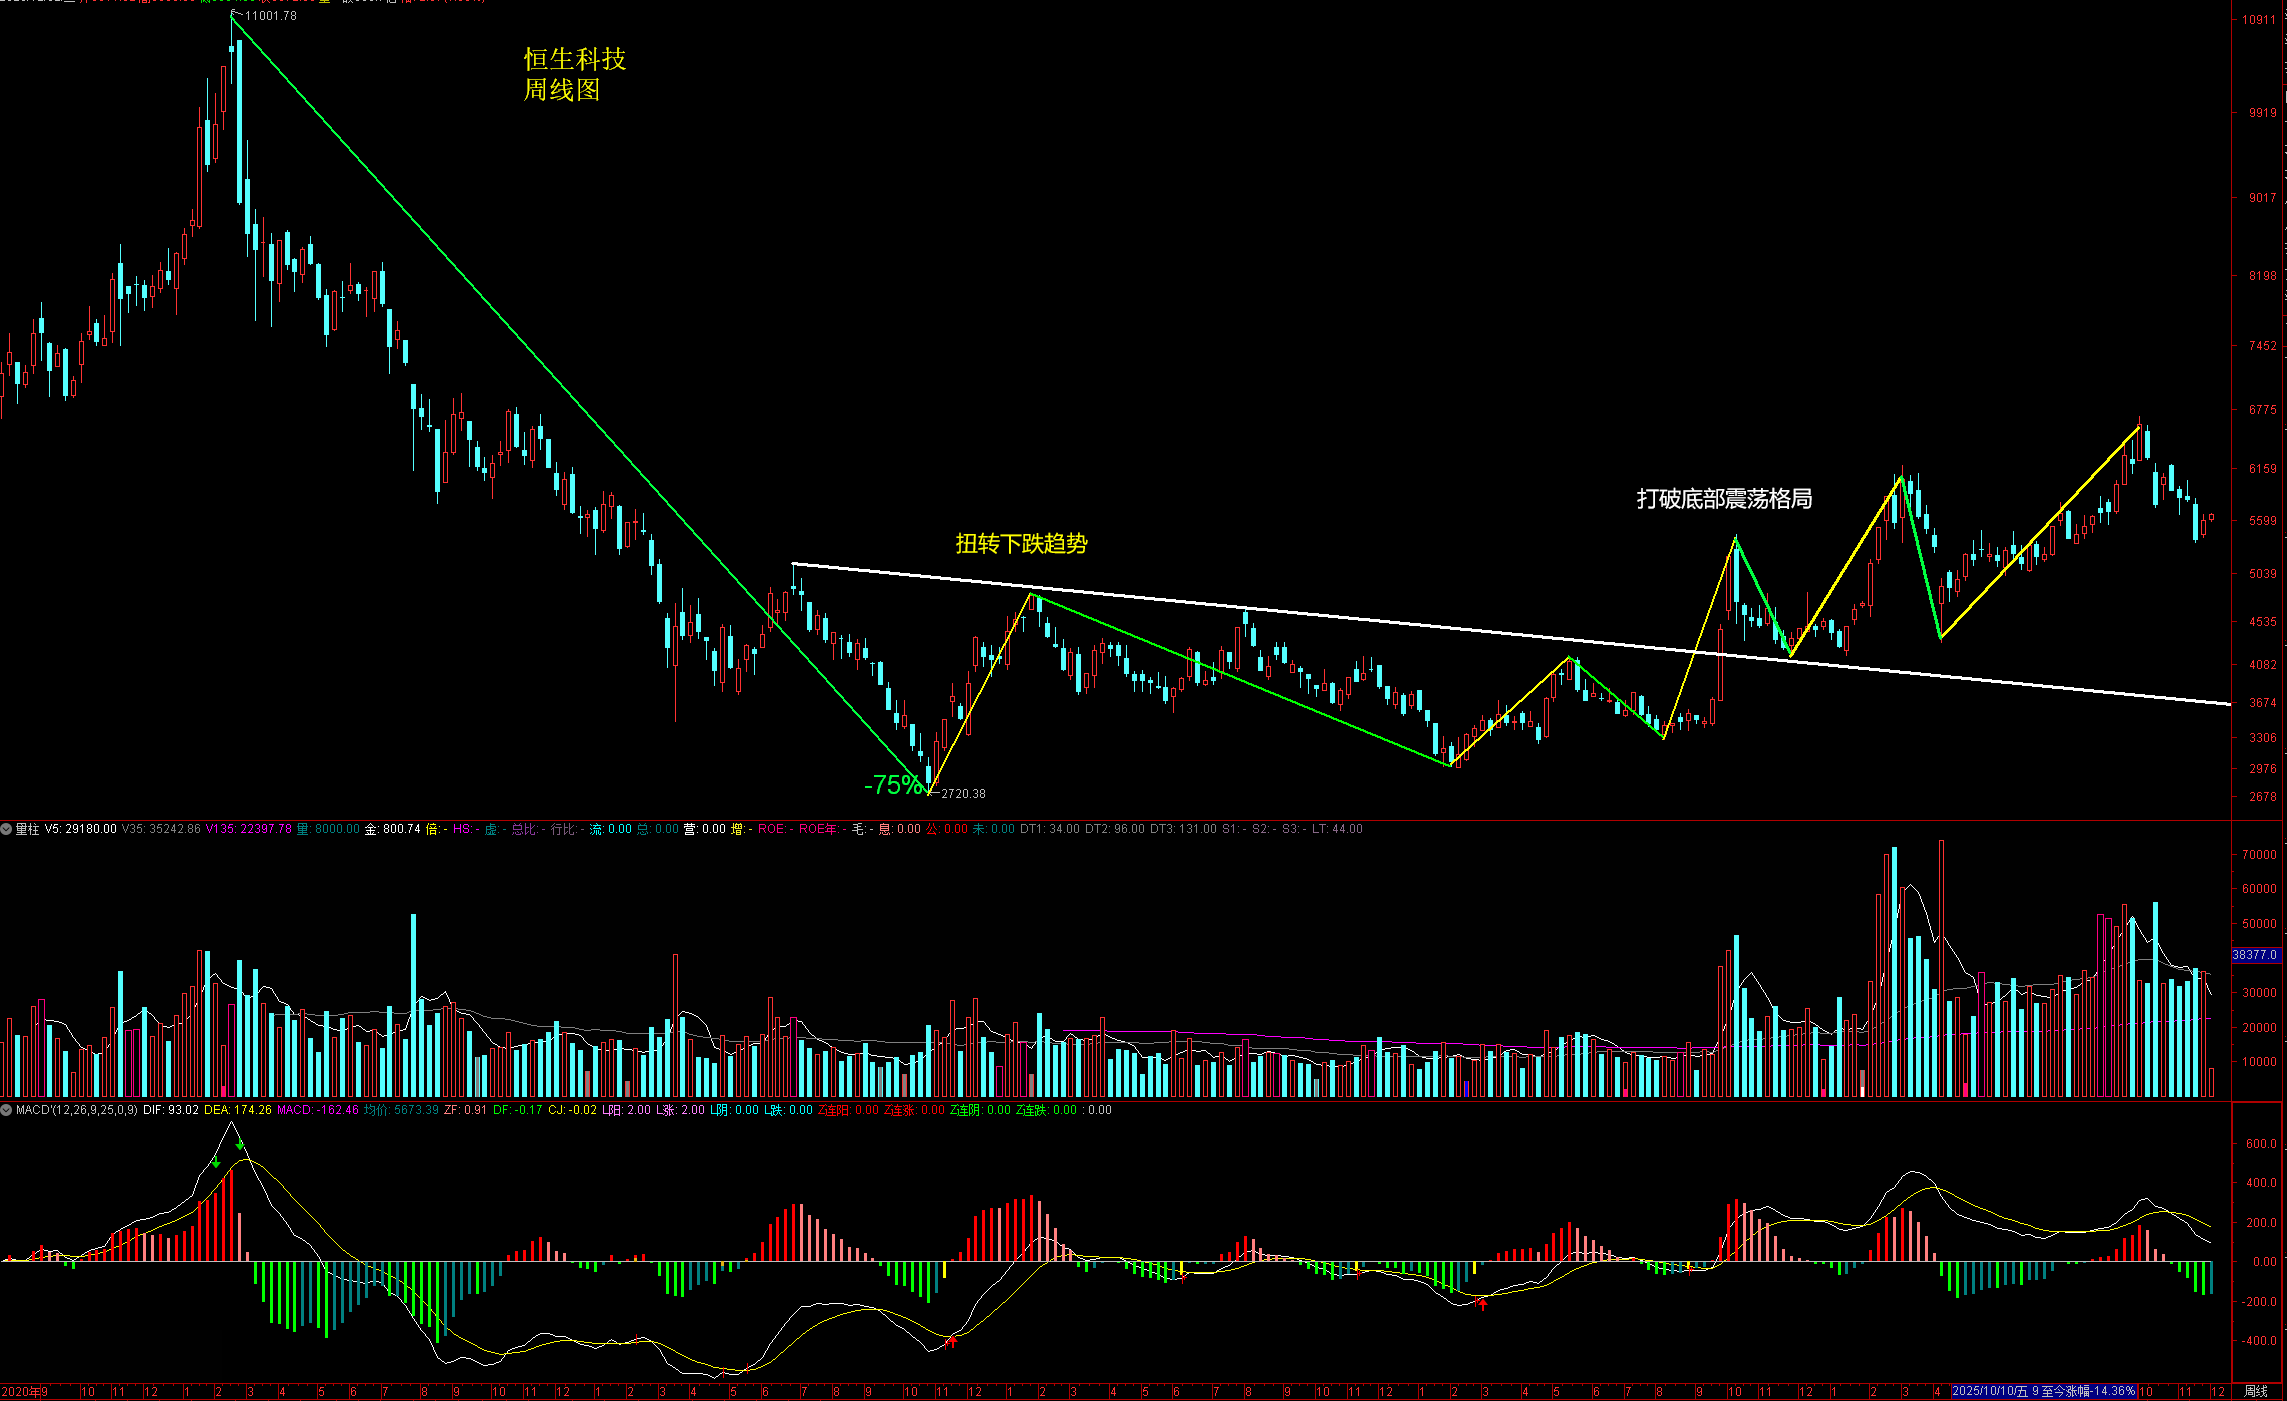Click the 2020年9 start label on timeline

(x=24, y=1391)
